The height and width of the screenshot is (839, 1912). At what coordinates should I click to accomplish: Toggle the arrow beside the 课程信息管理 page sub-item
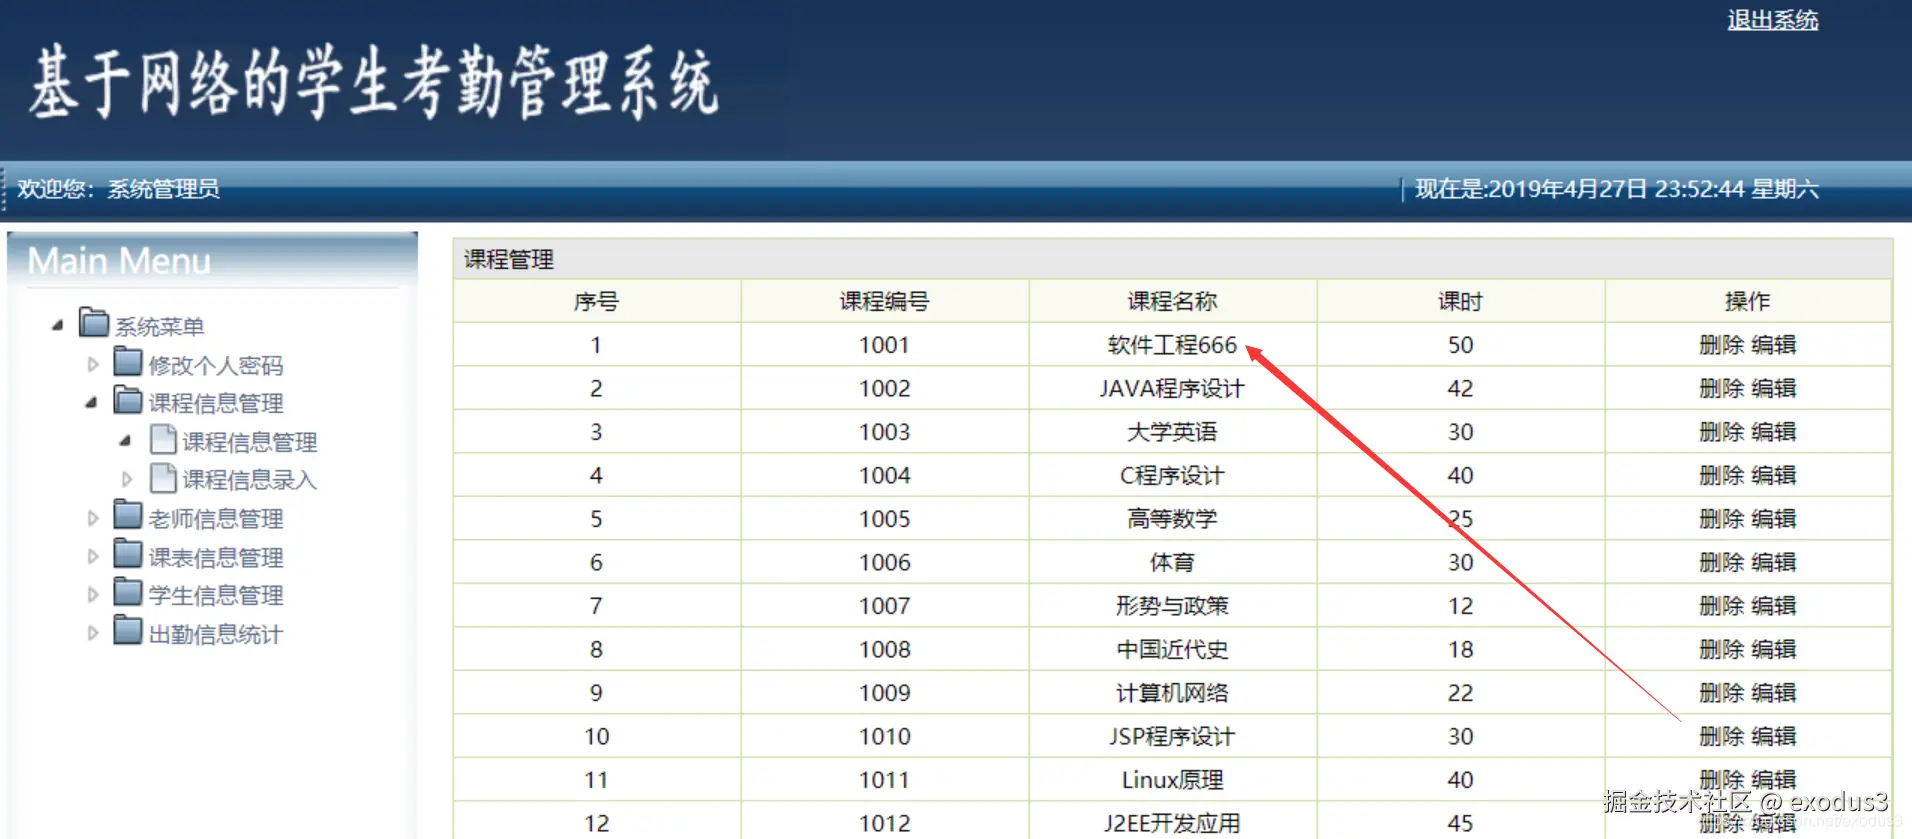[x=126, y=441]
